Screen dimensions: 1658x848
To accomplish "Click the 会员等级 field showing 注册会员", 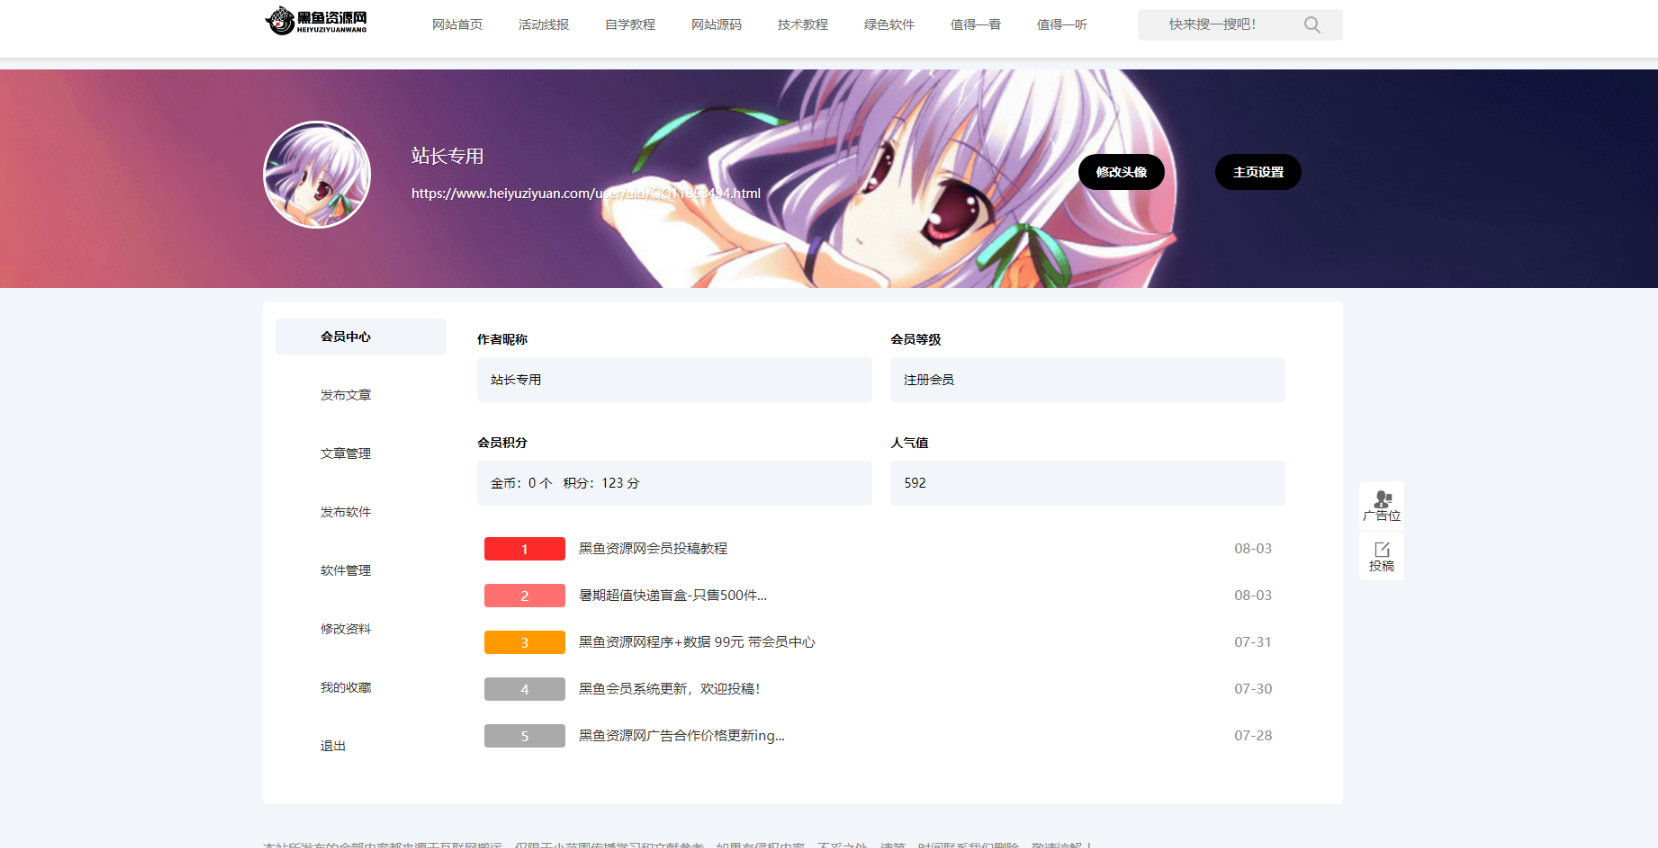I will (1088, 380).
